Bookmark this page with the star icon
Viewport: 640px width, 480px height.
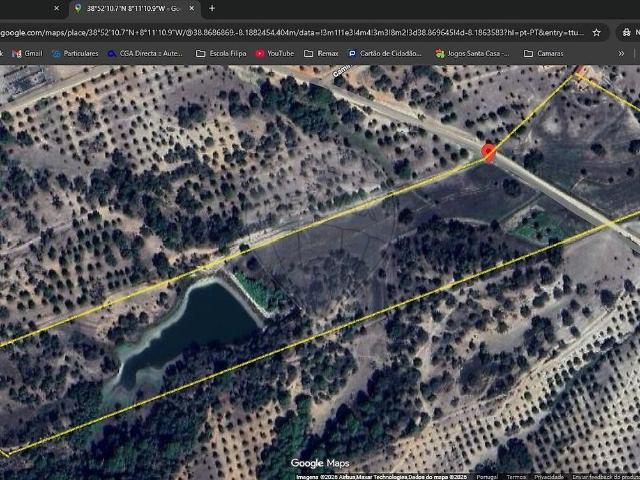pos(596,33)
